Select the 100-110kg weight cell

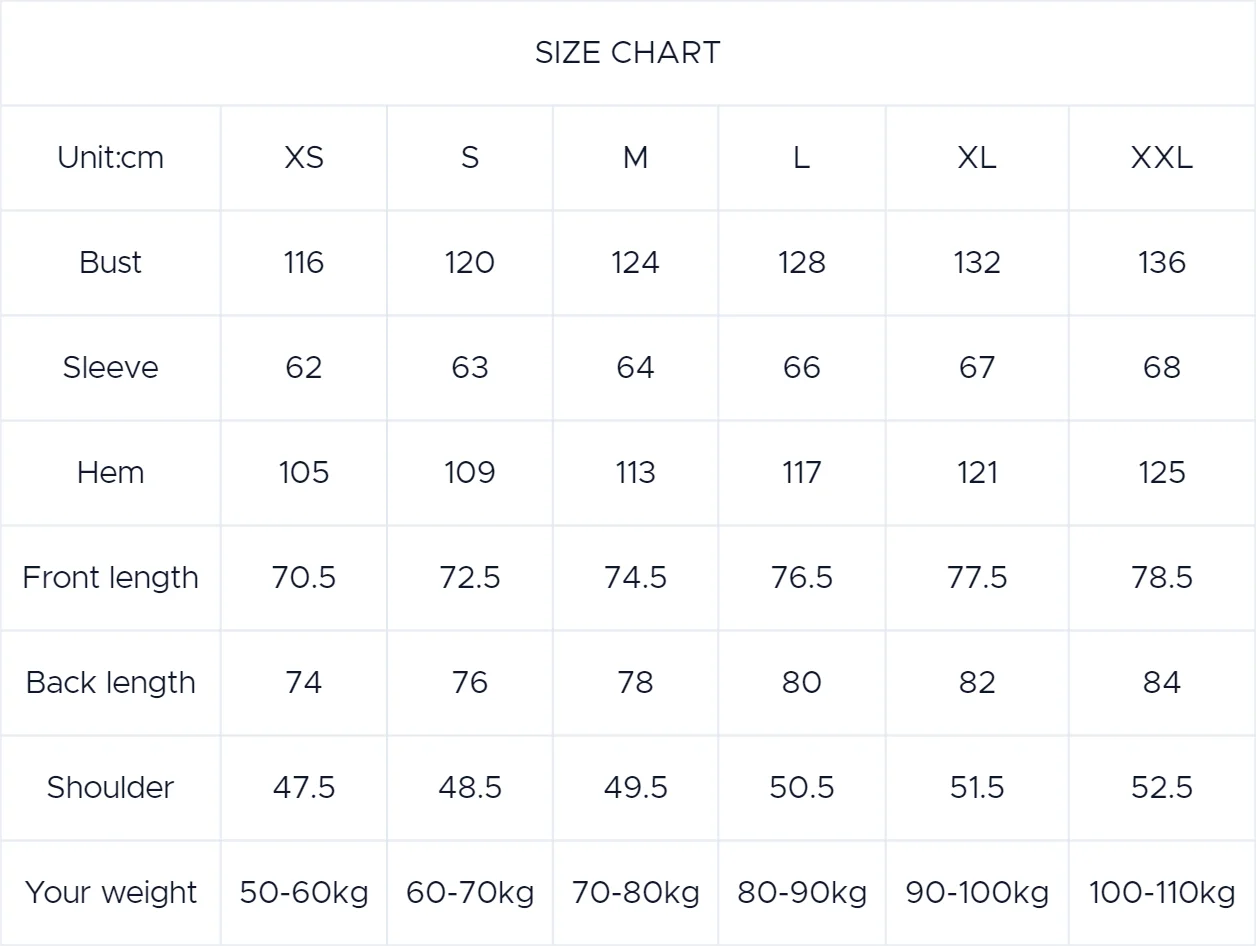click(1162, 893)
